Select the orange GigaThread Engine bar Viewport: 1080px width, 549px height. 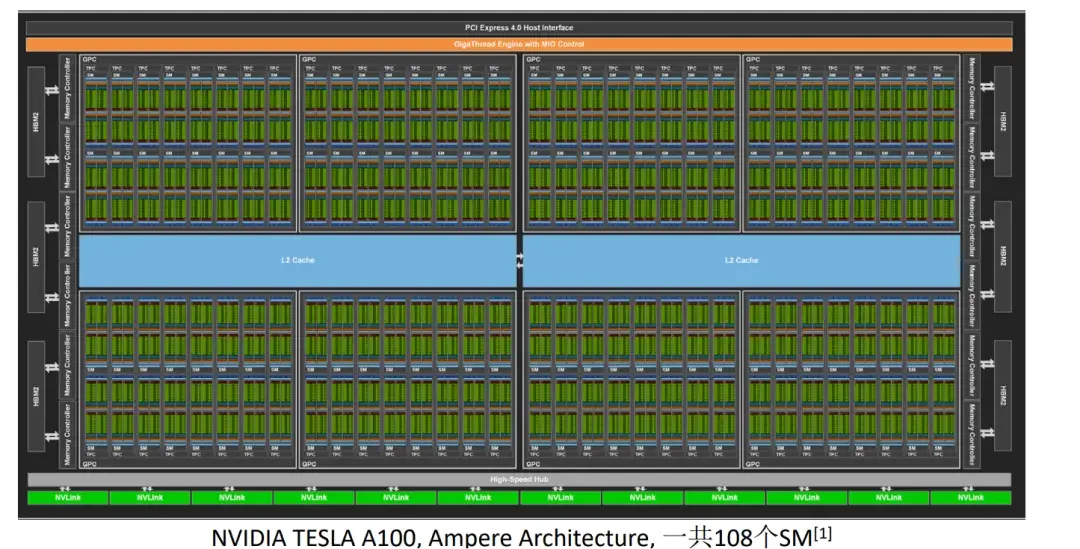pos(519,45)
